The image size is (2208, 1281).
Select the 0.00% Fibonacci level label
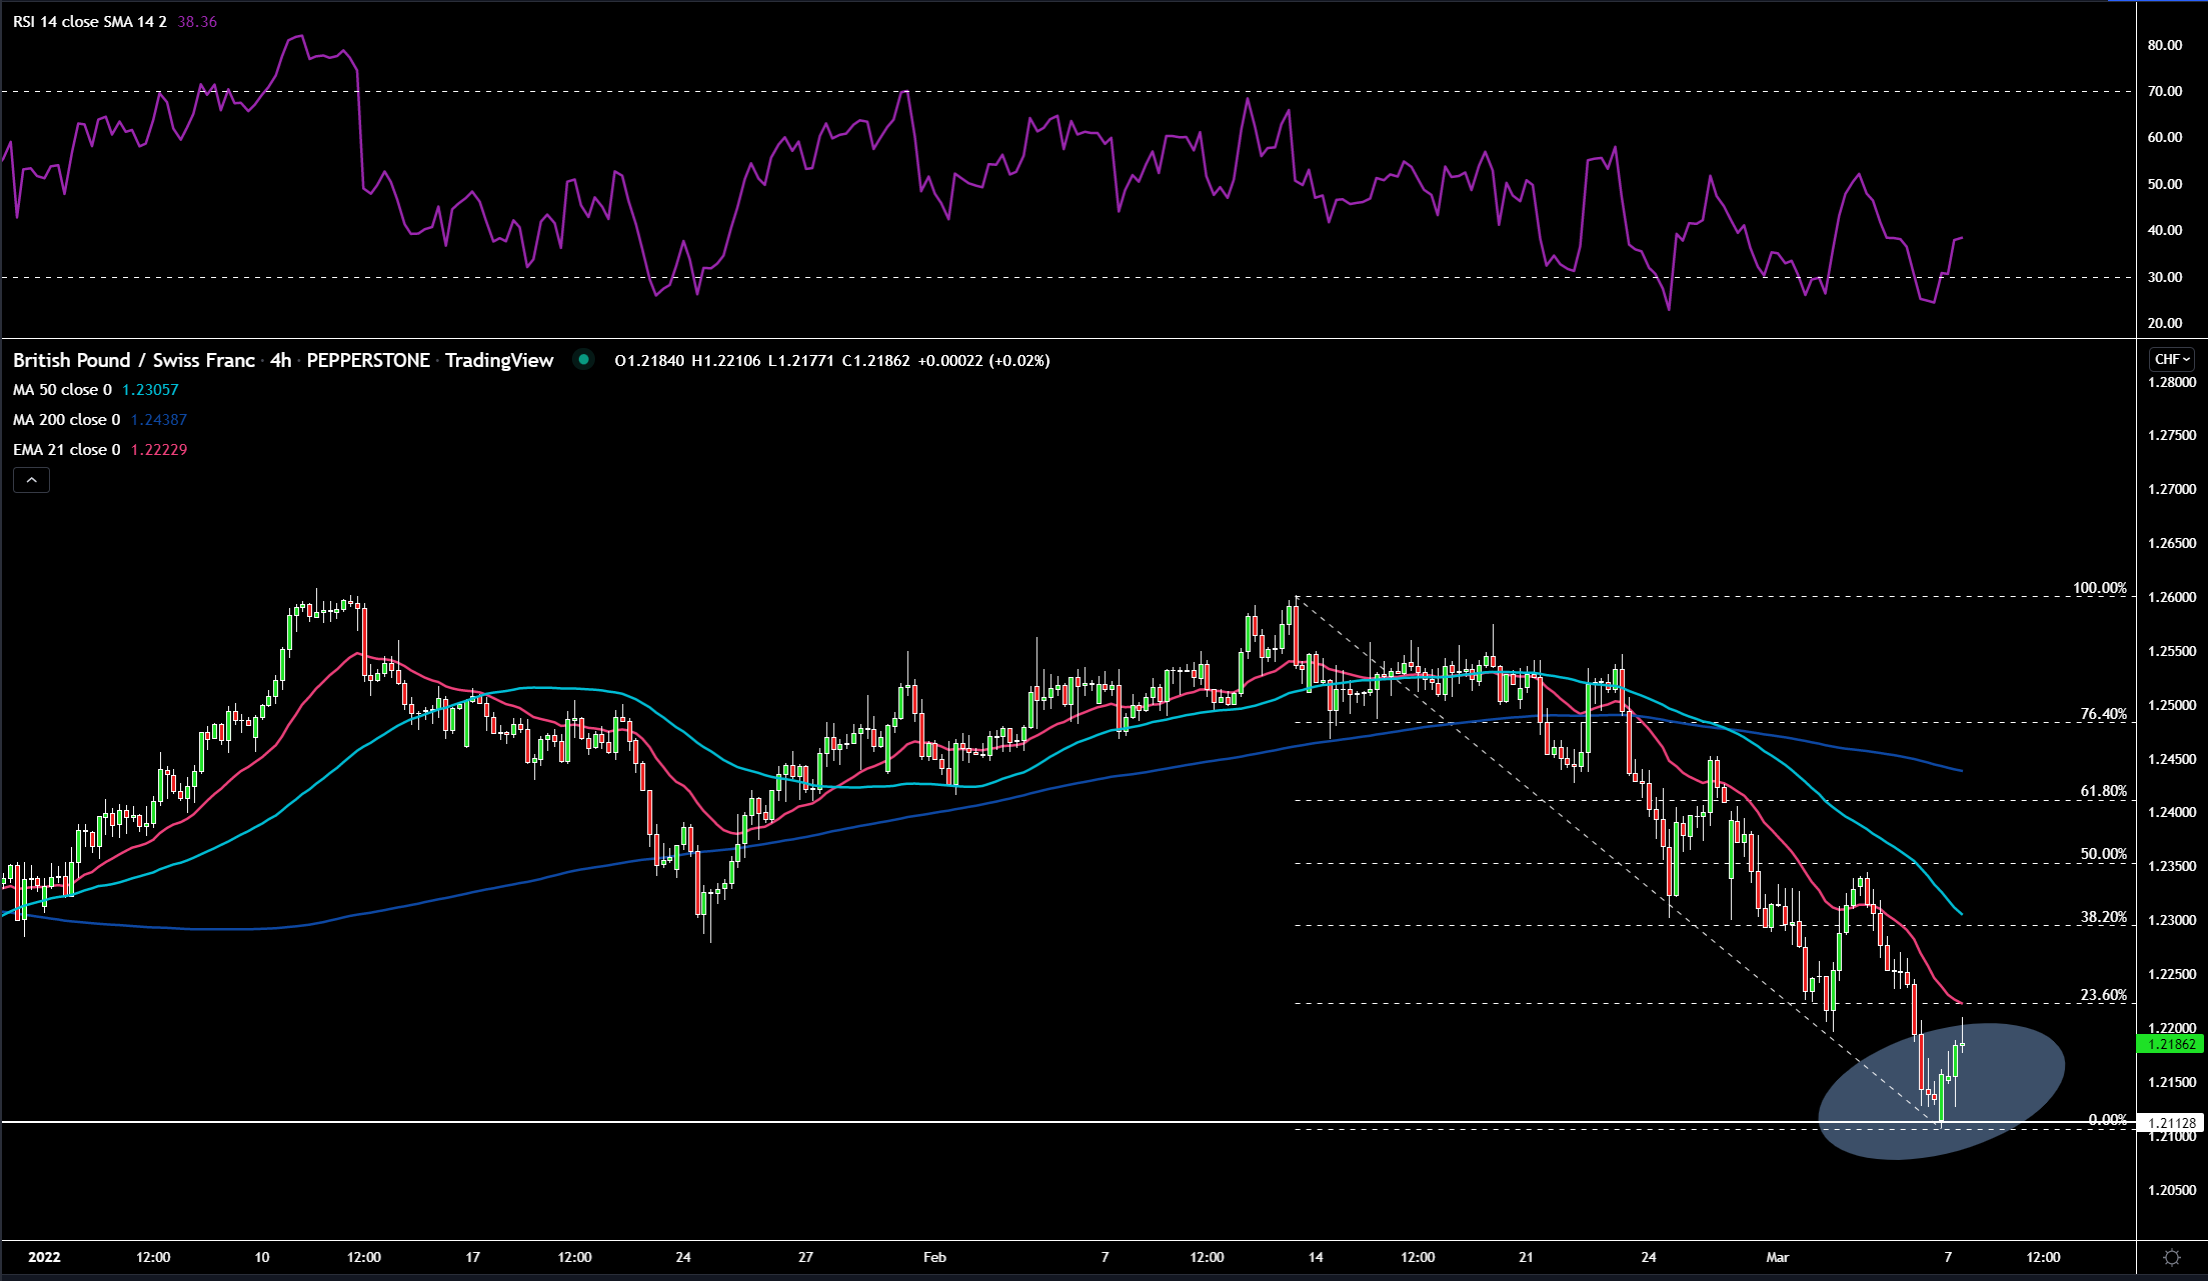2108,1120
